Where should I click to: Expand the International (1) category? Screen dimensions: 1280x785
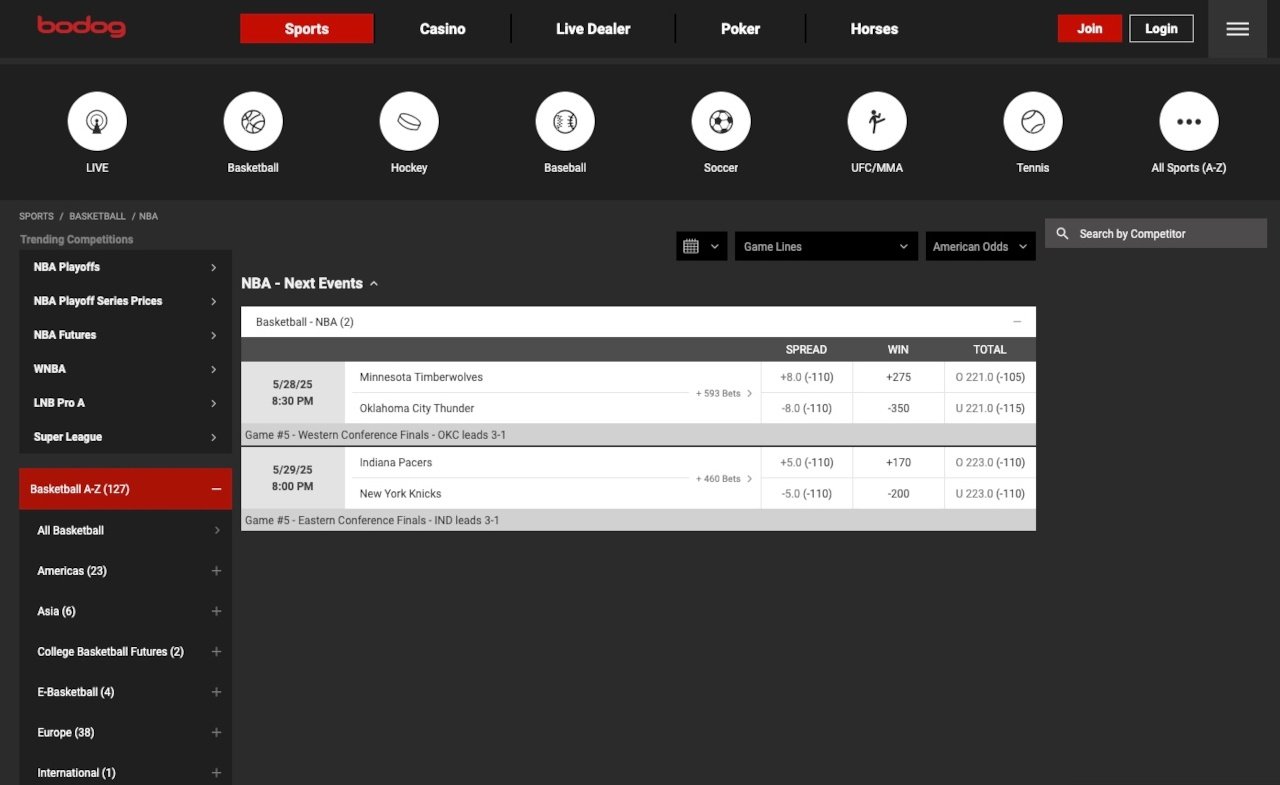tap(216, 773)
